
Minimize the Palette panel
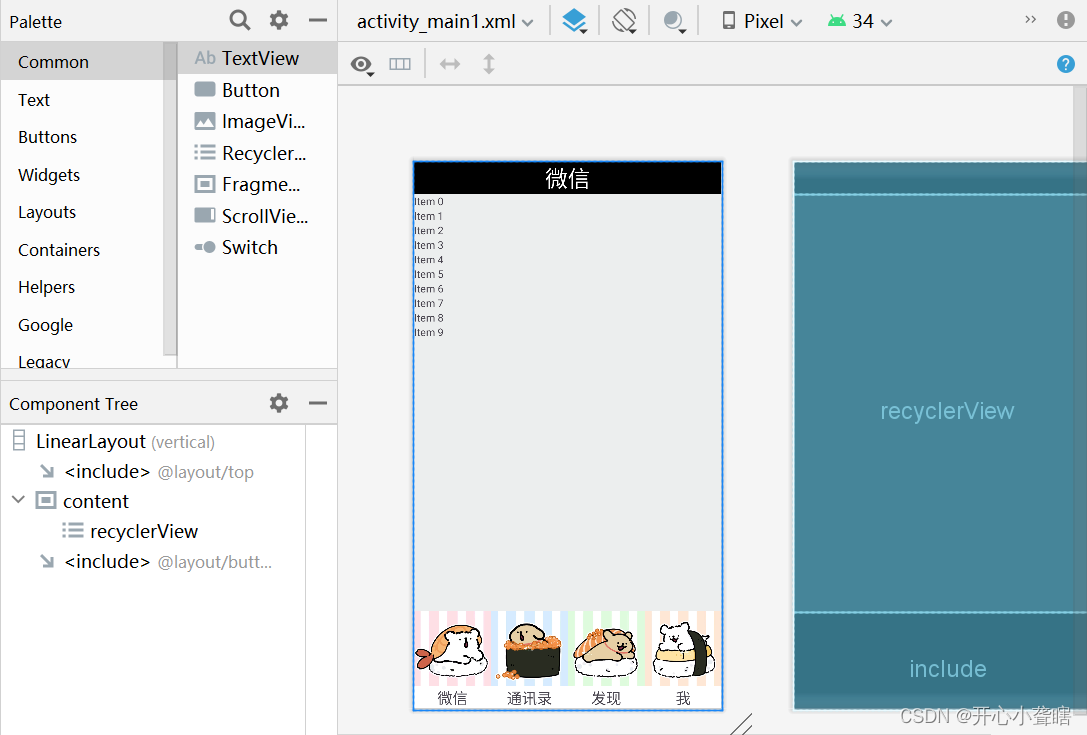(318, 21)
